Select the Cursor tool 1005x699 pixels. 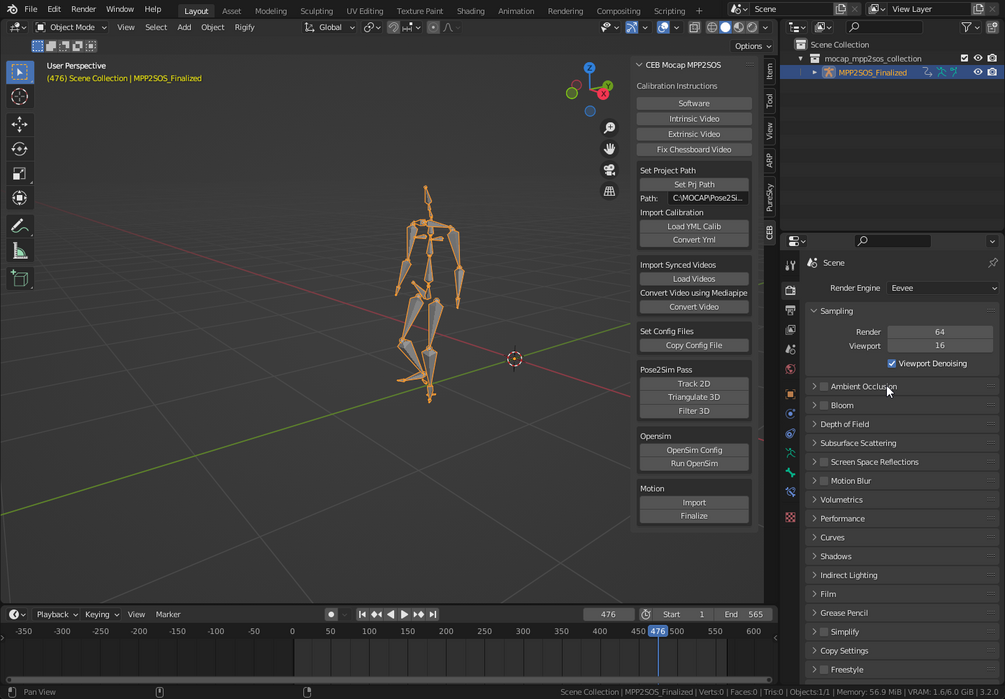[19, 97]
